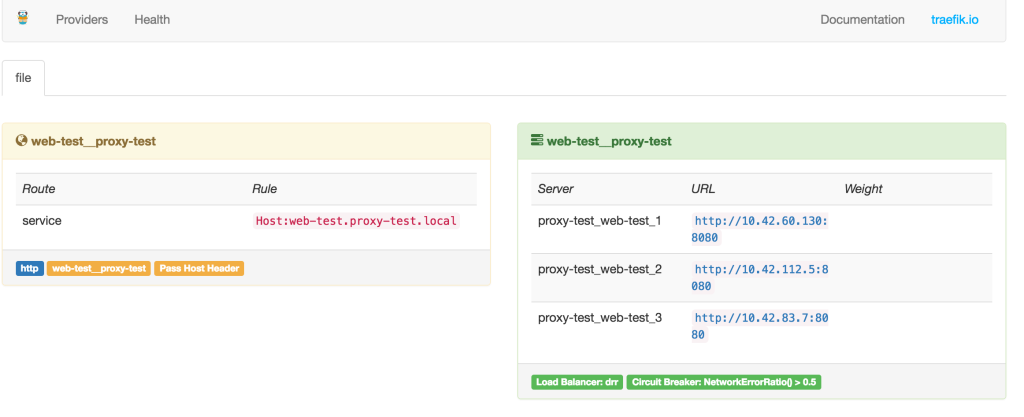Click the Traefik gopher logo icon
1024x417 pixels.
click(x=23, y=19)
